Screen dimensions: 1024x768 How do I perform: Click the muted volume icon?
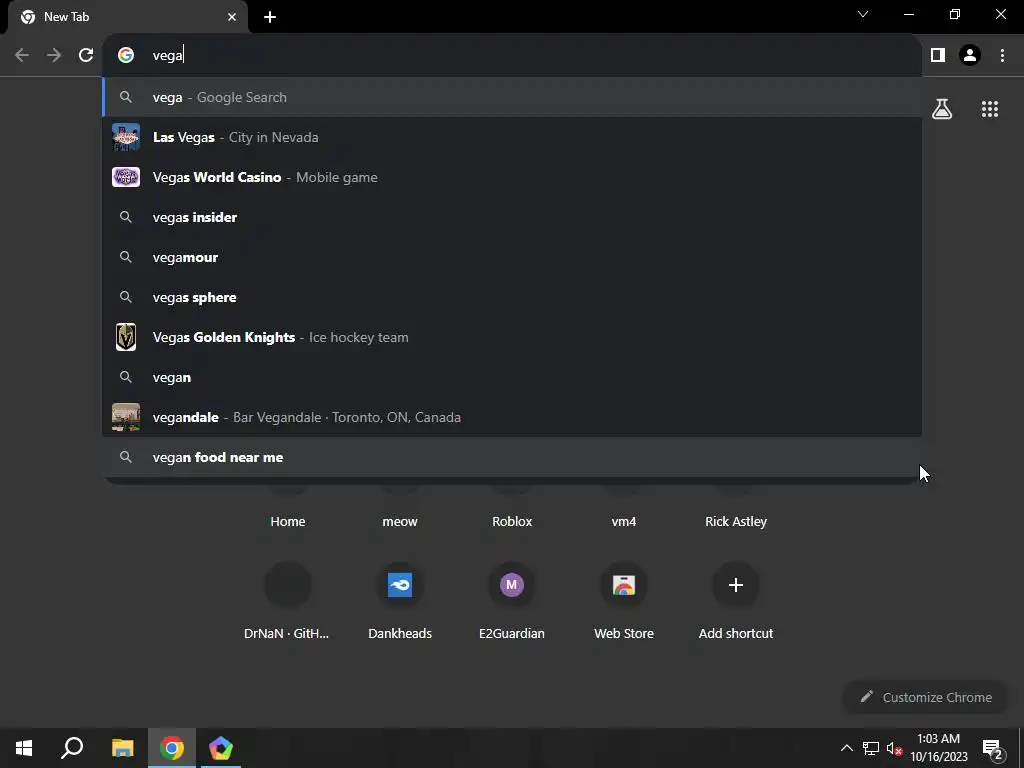[895, 748]
